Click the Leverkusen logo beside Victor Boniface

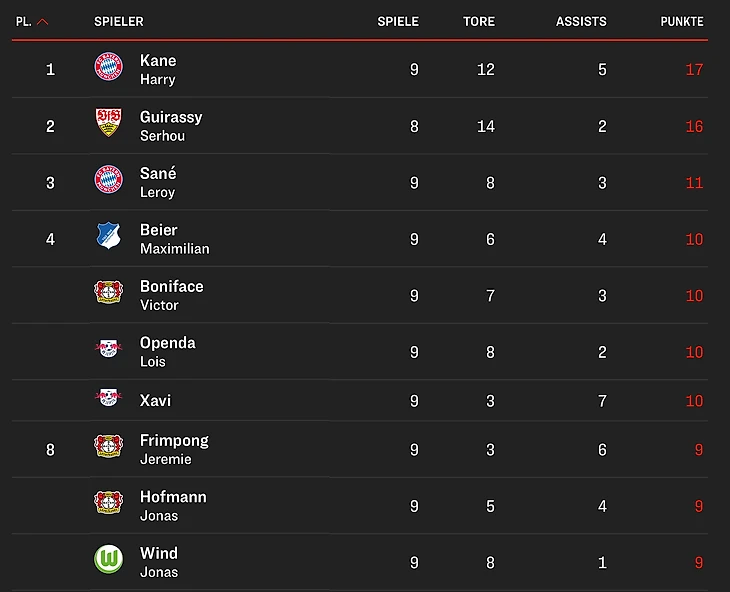[x=108, y=293]
